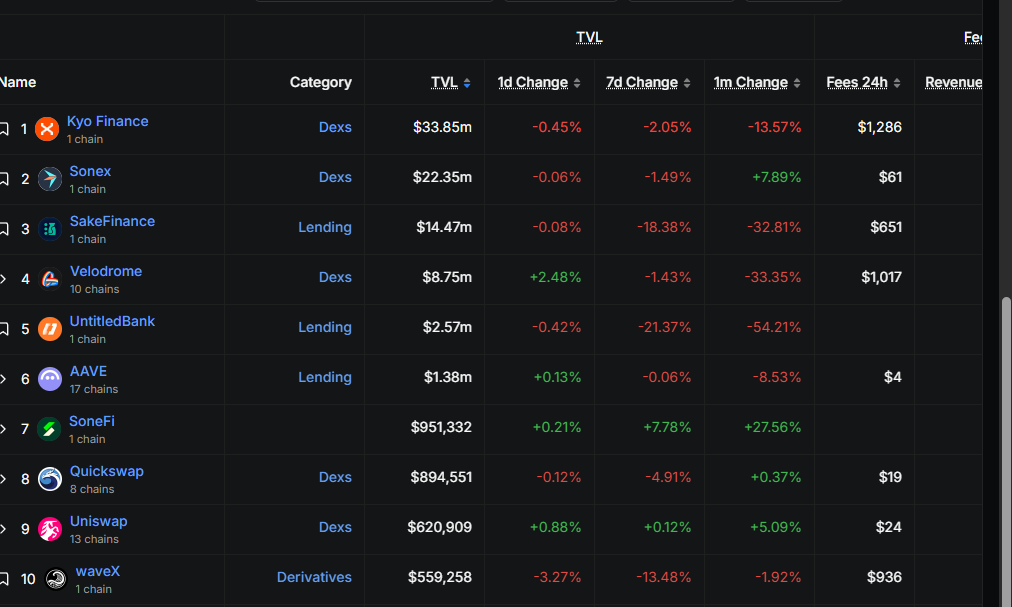Click the $951,332 TVL value
1012x607 pixels.
(441, 427)
